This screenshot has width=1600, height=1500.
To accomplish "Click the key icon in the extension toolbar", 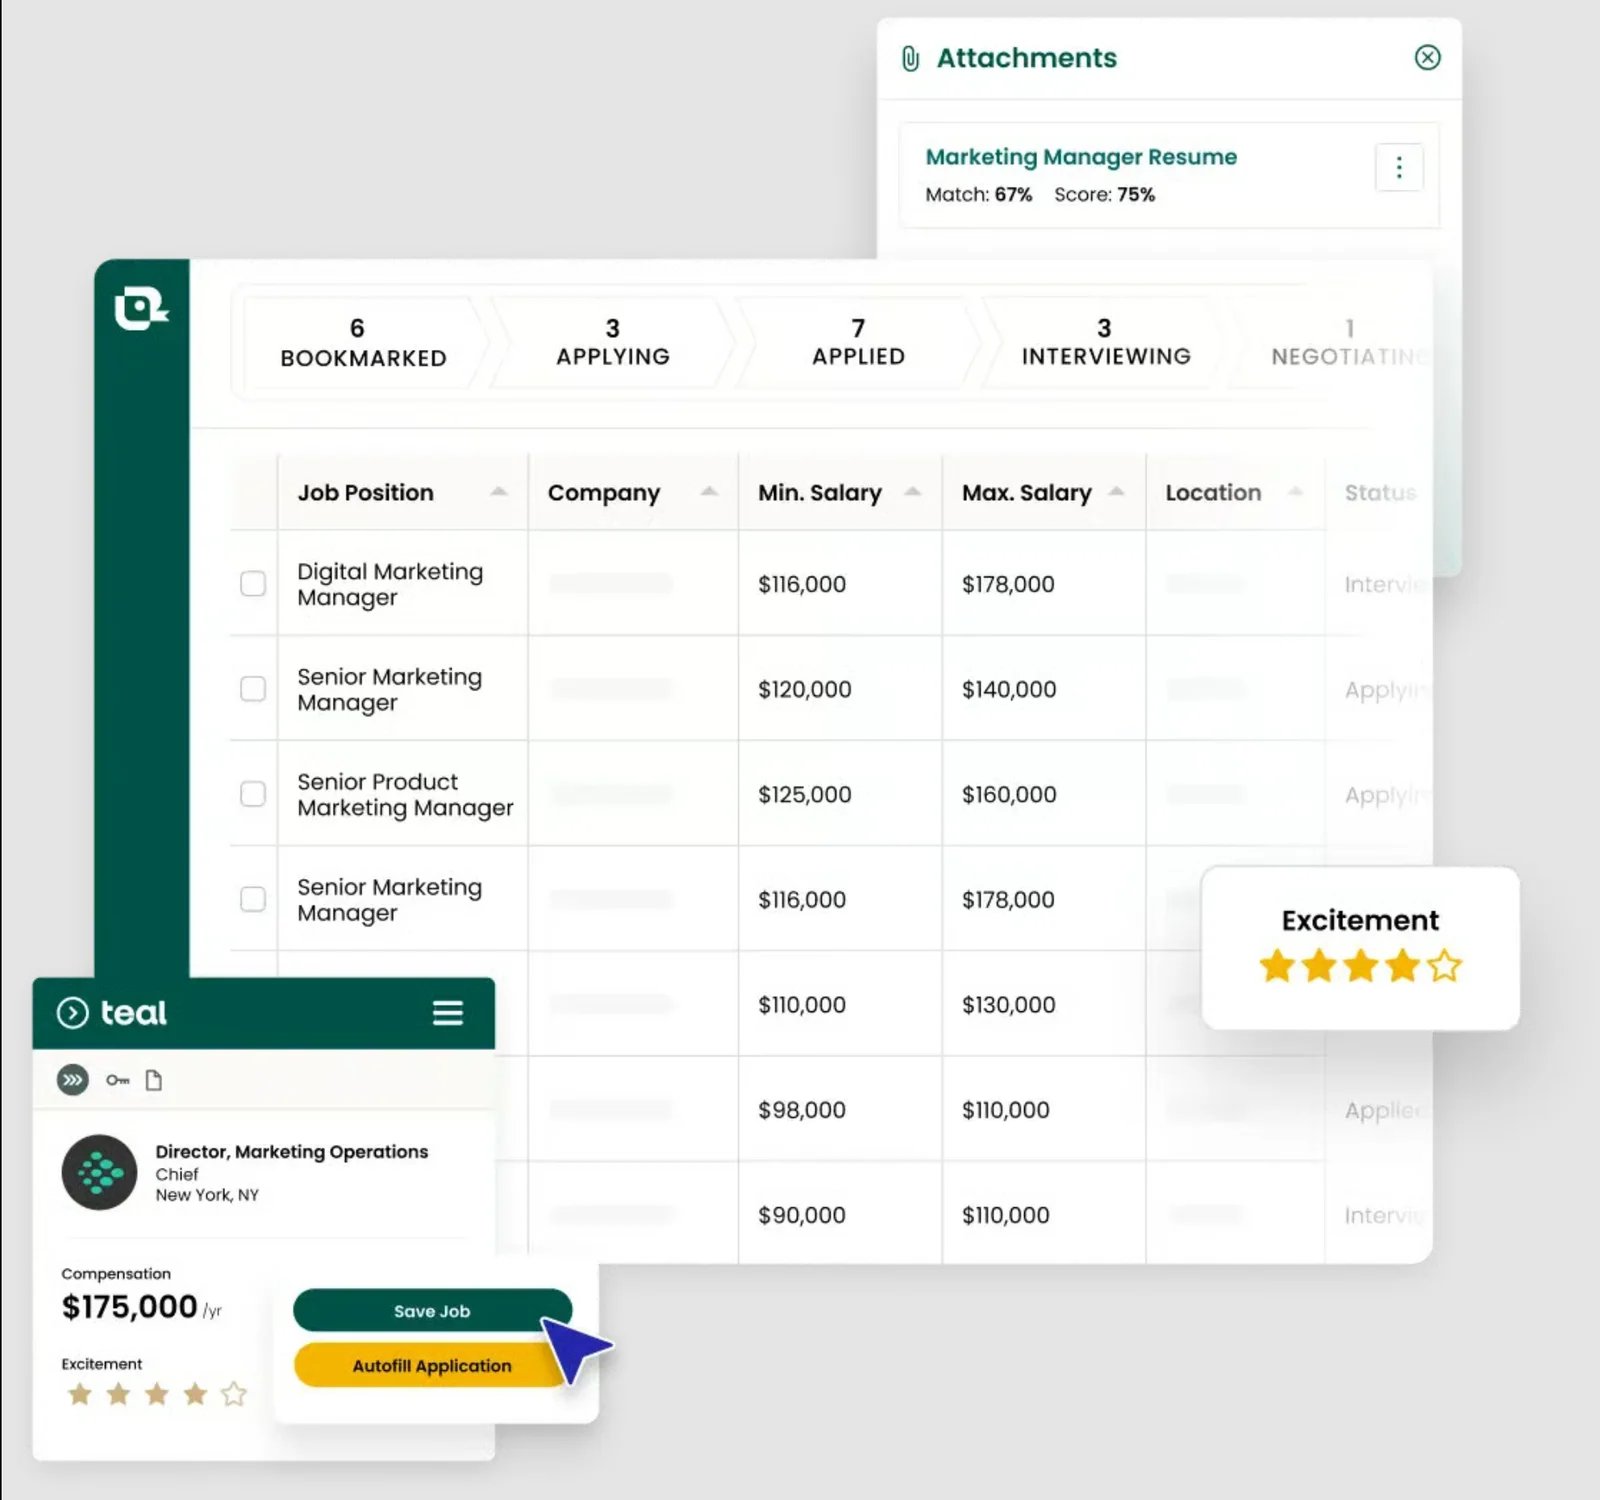I will [x=117, y=1080].
